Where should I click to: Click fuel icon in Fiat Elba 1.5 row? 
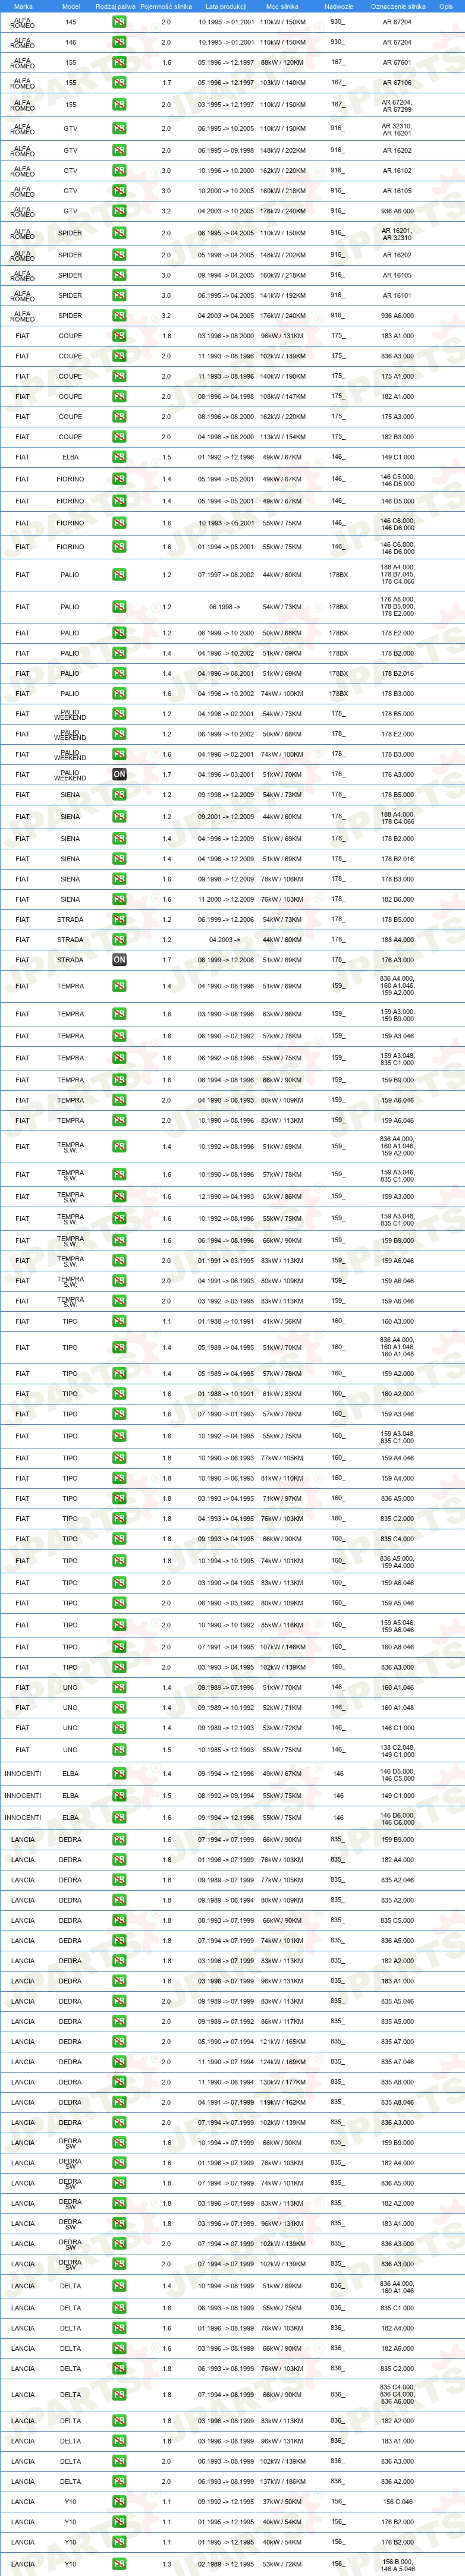119,457
